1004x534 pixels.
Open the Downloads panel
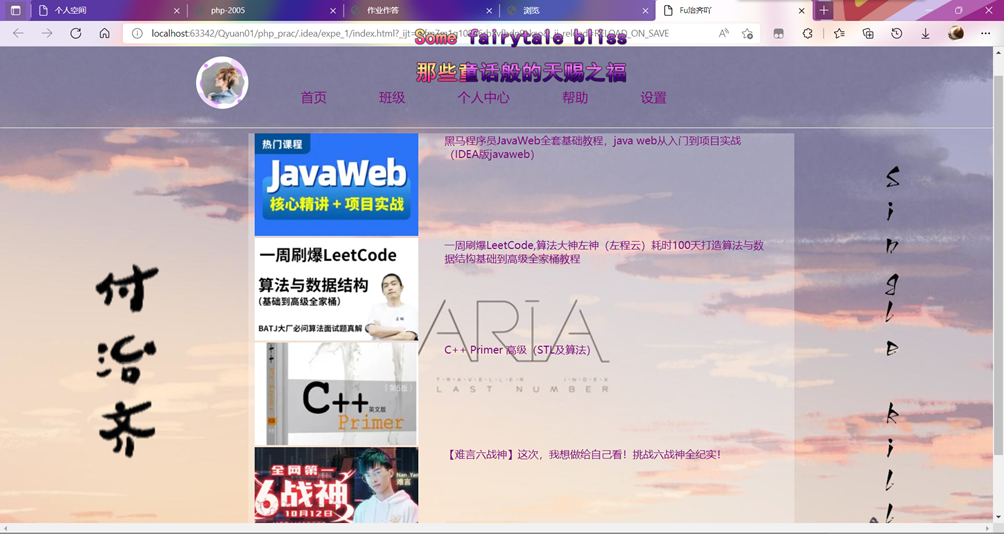coord(925,33)
